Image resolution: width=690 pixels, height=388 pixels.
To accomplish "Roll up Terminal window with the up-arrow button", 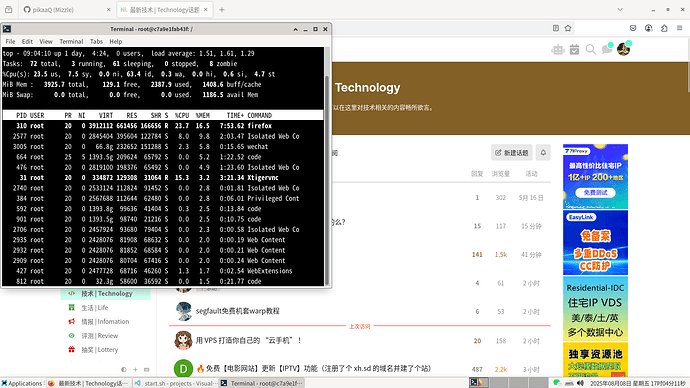I will [295, 29].
